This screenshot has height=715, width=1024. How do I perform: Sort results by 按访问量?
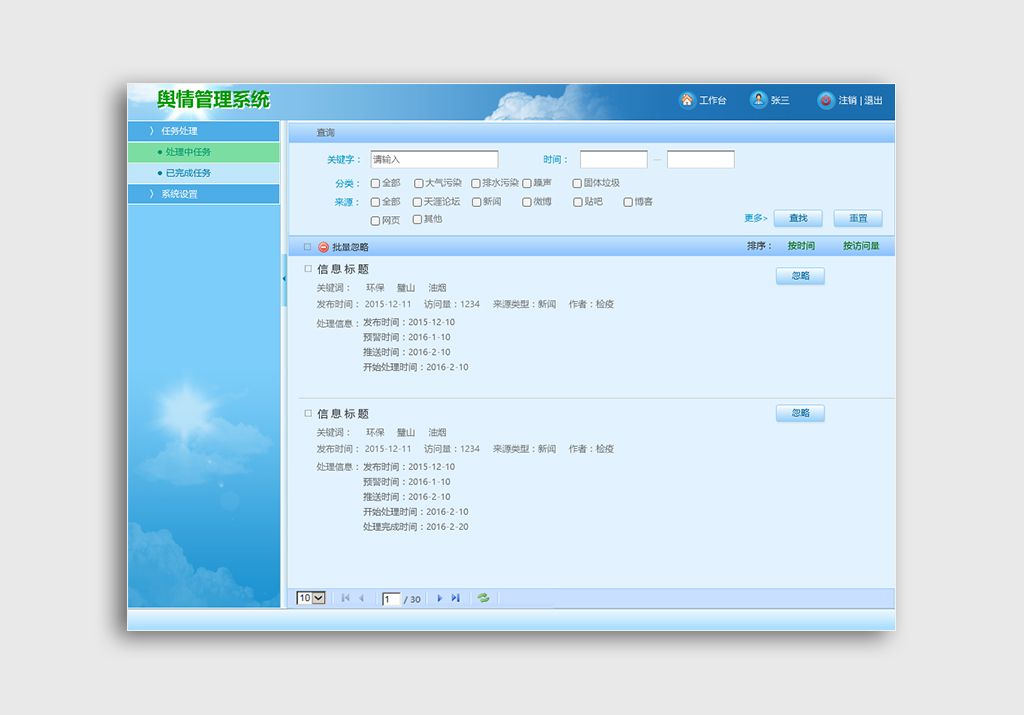[861, 246]
